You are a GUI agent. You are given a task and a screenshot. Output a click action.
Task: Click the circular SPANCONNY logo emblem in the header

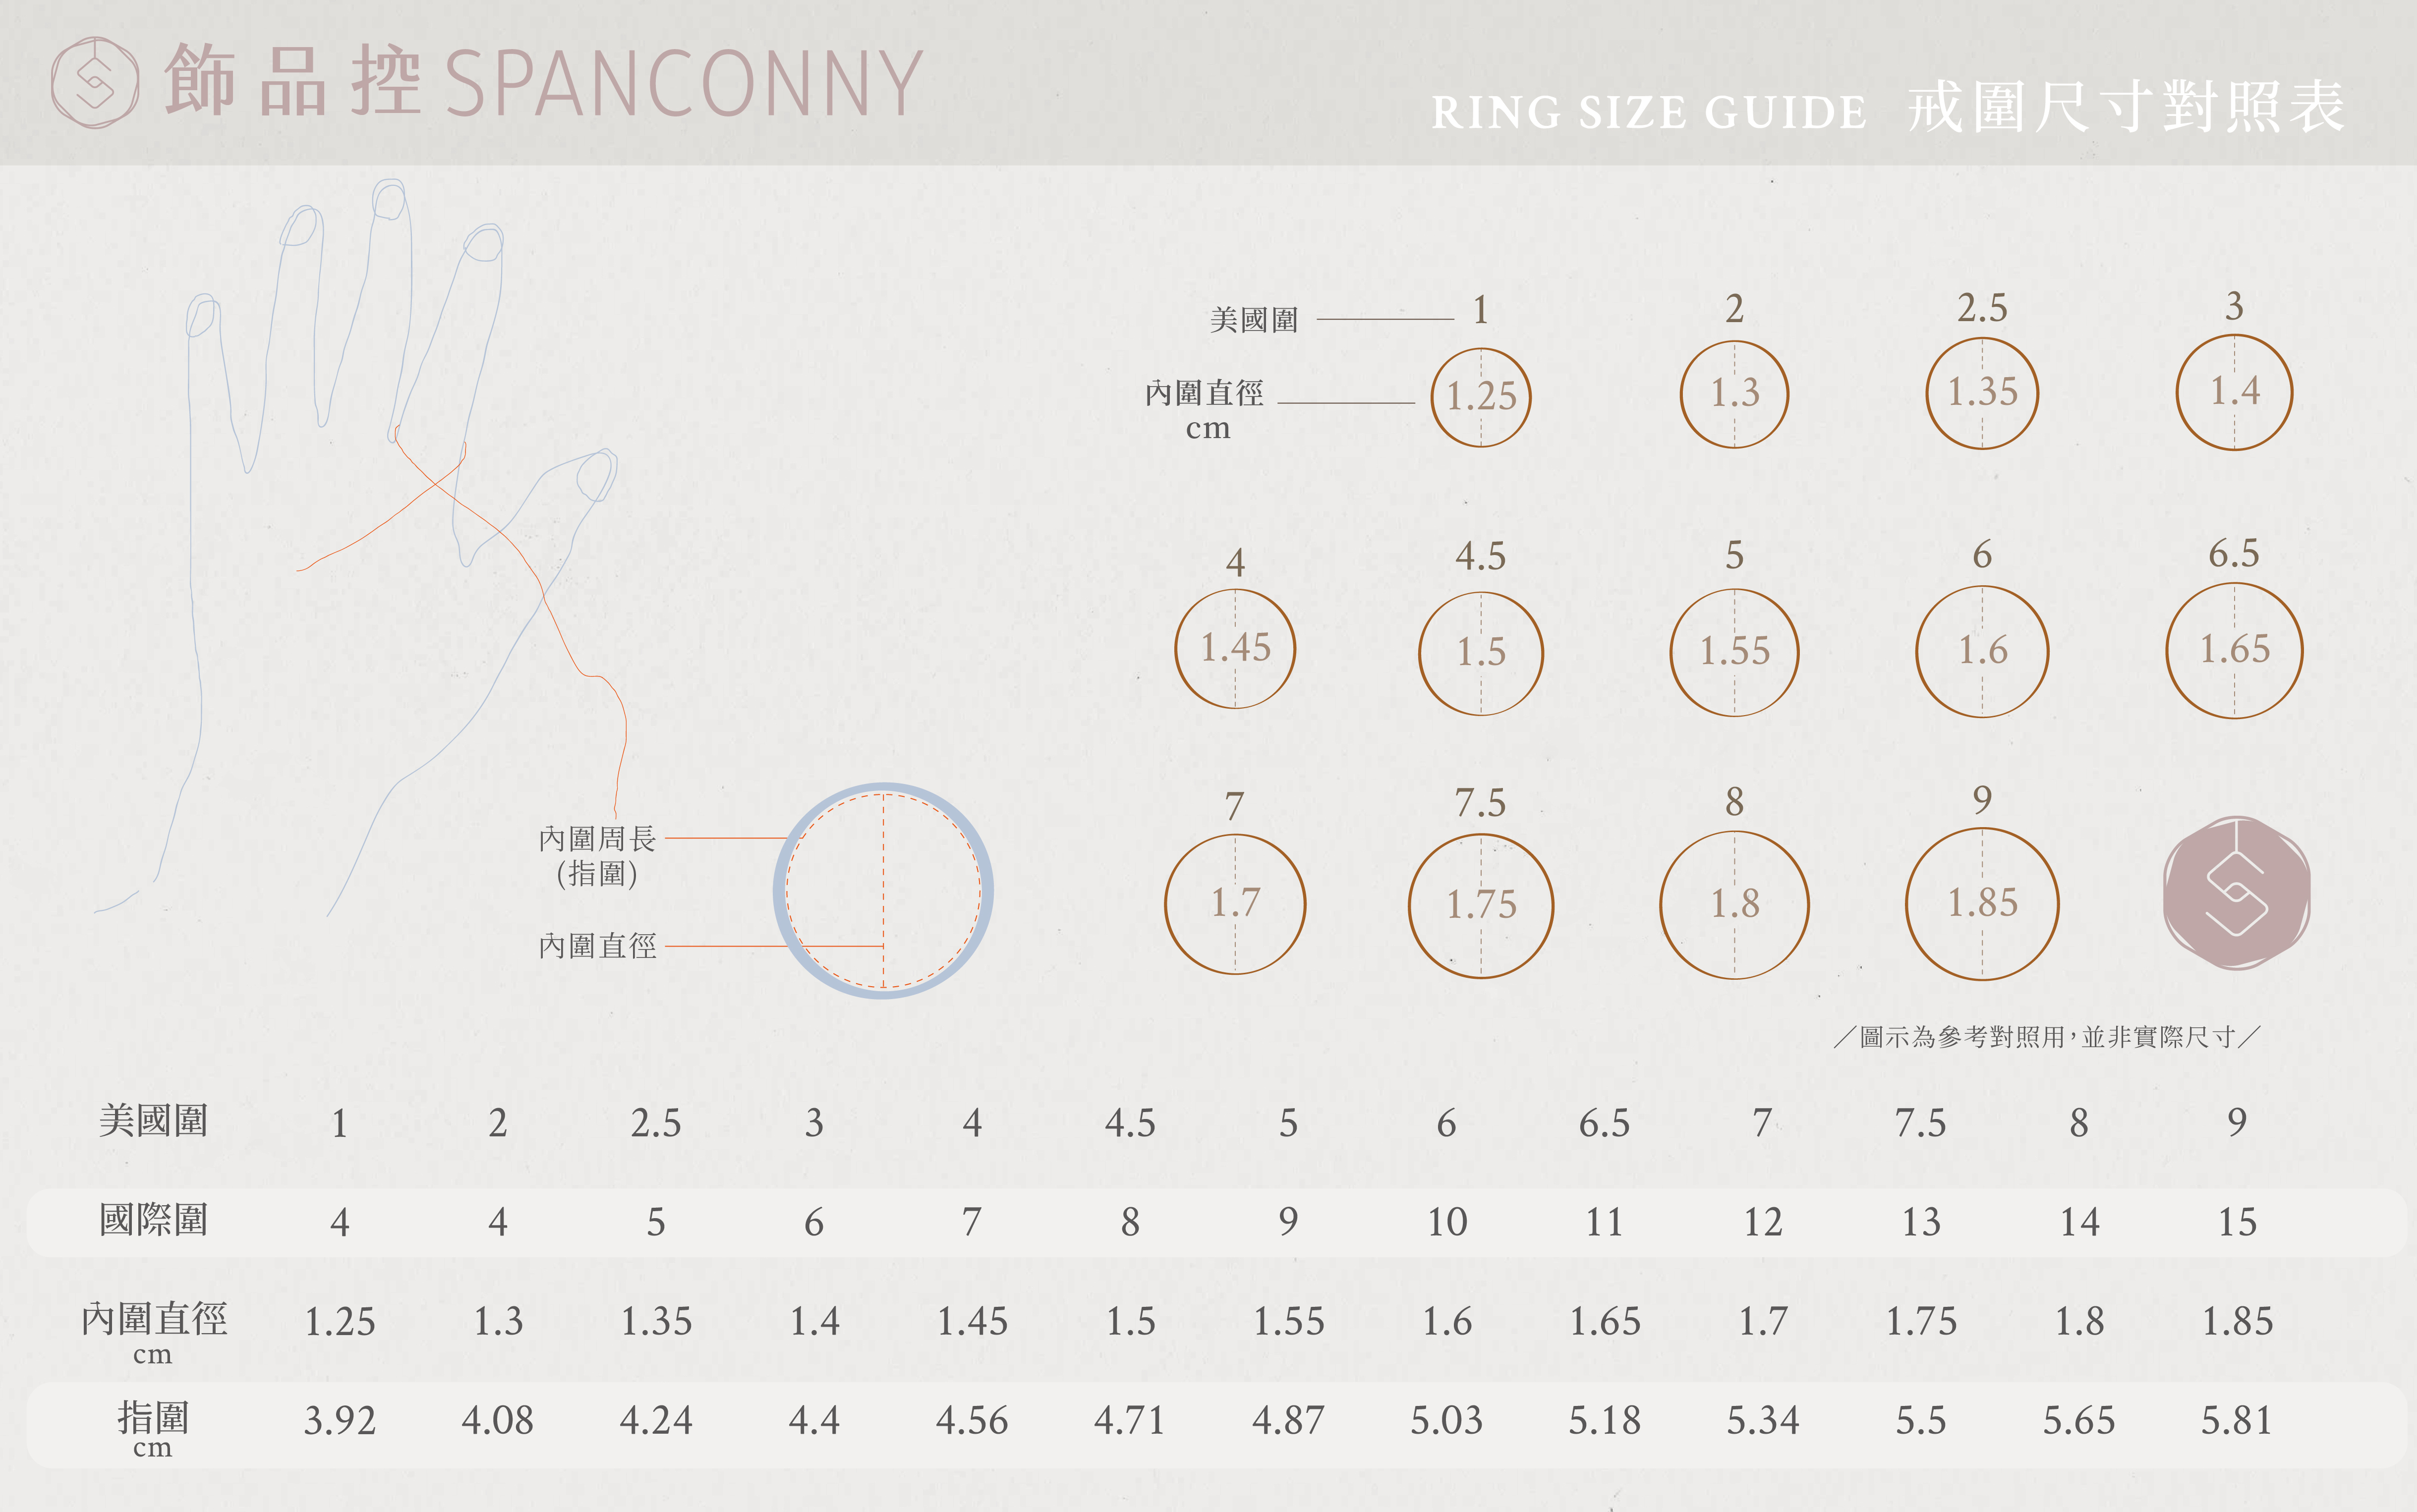click(95, 82)
